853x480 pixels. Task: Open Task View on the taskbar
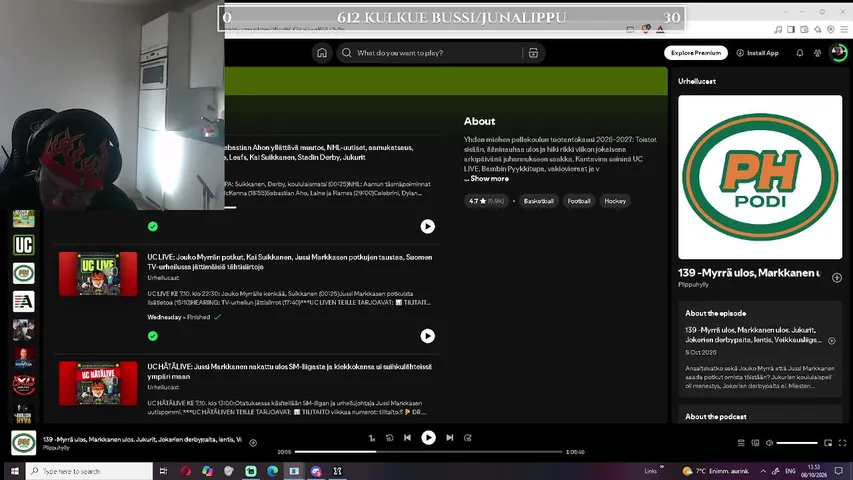click(x=164, y=471)
